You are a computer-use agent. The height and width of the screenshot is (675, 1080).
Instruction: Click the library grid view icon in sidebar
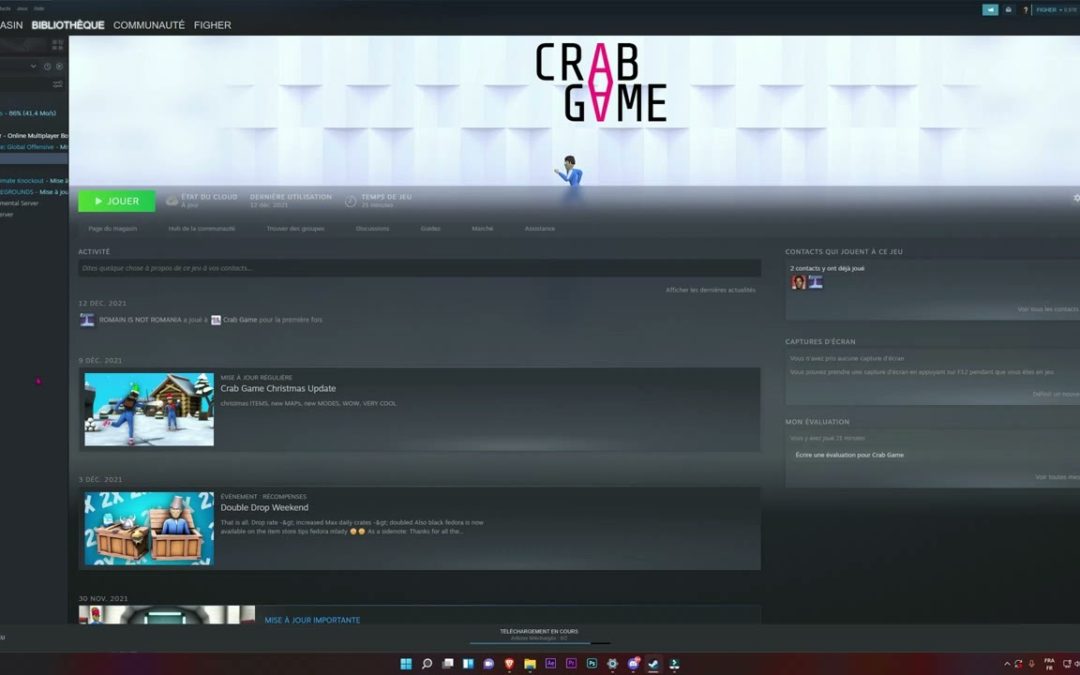[58, 45]
